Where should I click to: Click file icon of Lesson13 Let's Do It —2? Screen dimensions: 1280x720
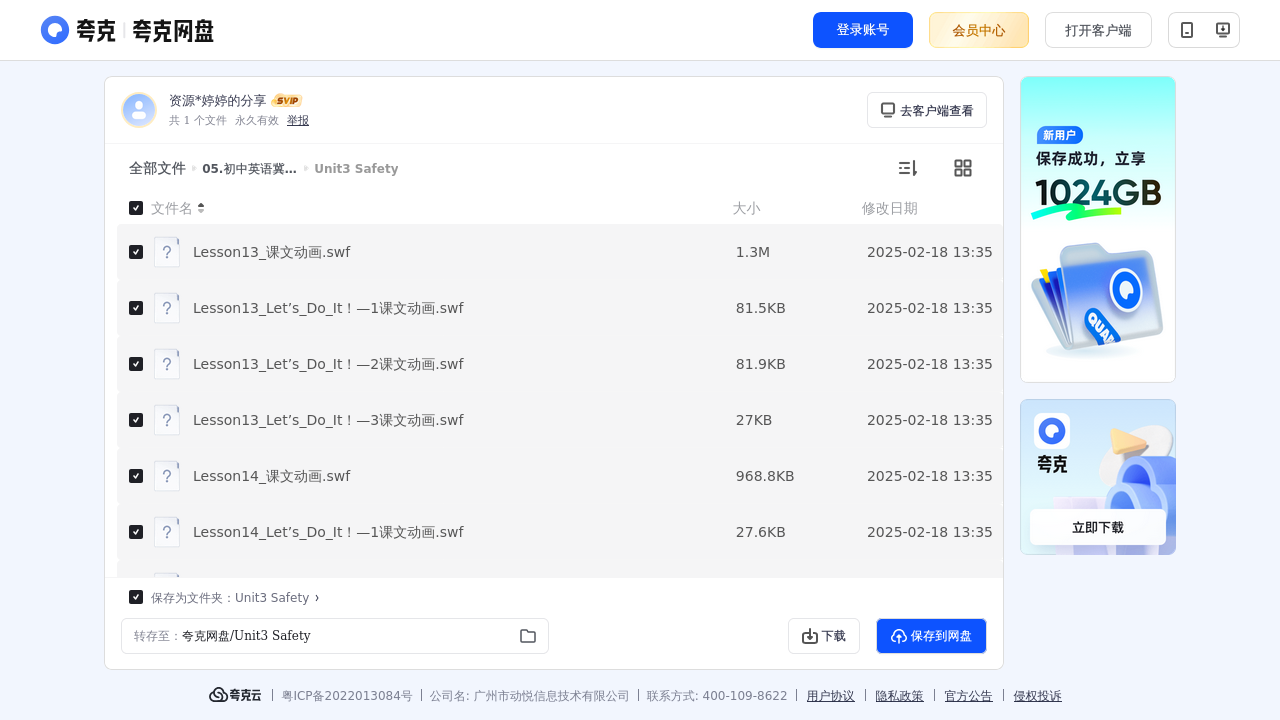tap(167, 364)
